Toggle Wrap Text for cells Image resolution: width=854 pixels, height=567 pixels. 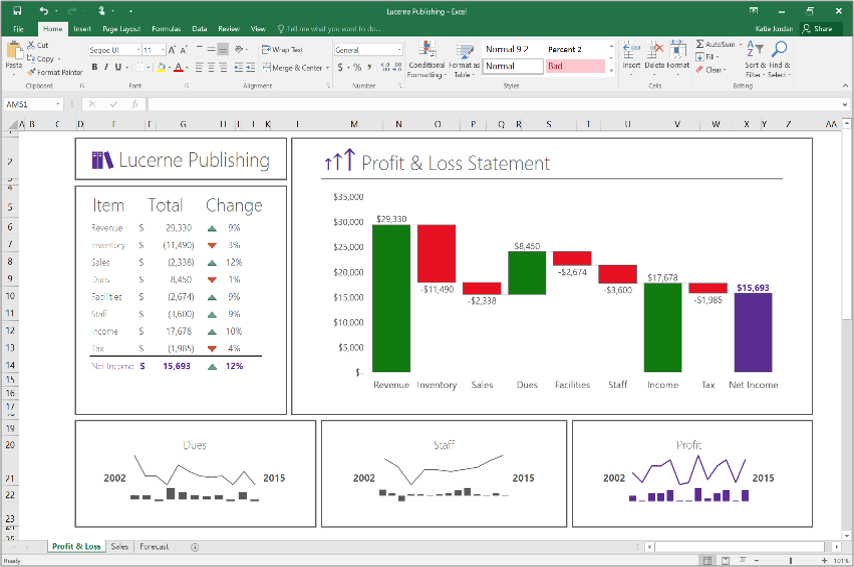click(282, 49)
